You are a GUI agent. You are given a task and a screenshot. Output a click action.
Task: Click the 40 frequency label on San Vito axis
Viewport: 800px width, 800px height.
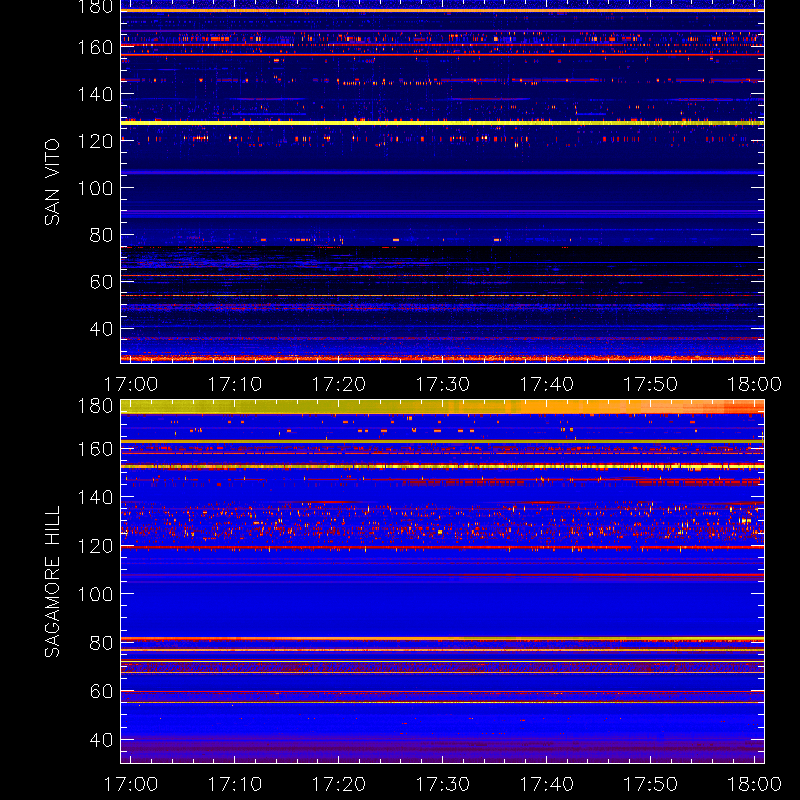tap(101, 329)
